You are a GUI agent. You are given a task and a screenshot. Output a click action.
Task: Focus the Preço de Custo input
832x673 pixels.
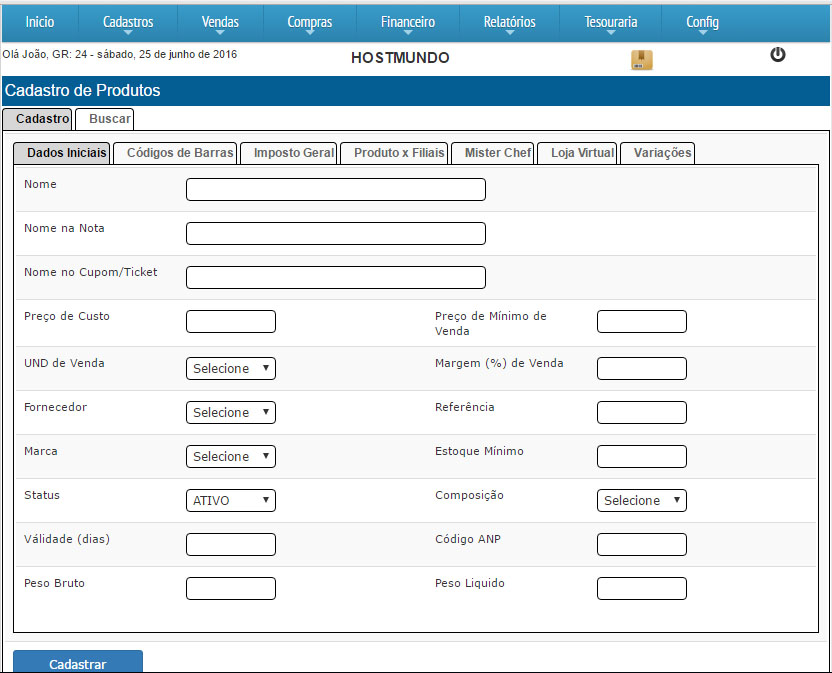[x=231, y=322]
